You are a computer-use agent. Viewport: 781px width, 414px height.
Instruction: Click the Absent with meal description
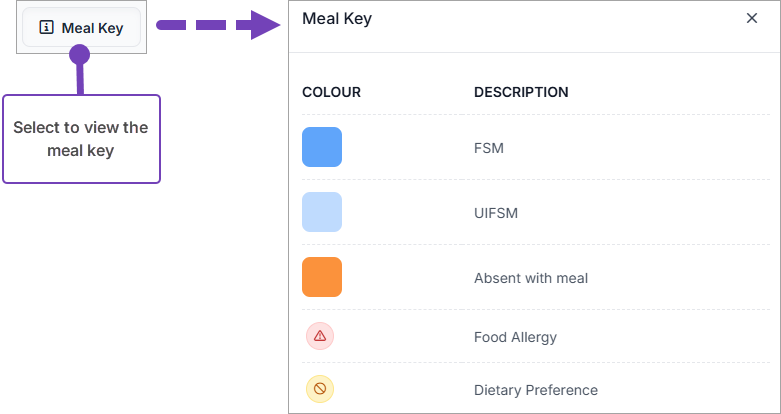(531, 278)
